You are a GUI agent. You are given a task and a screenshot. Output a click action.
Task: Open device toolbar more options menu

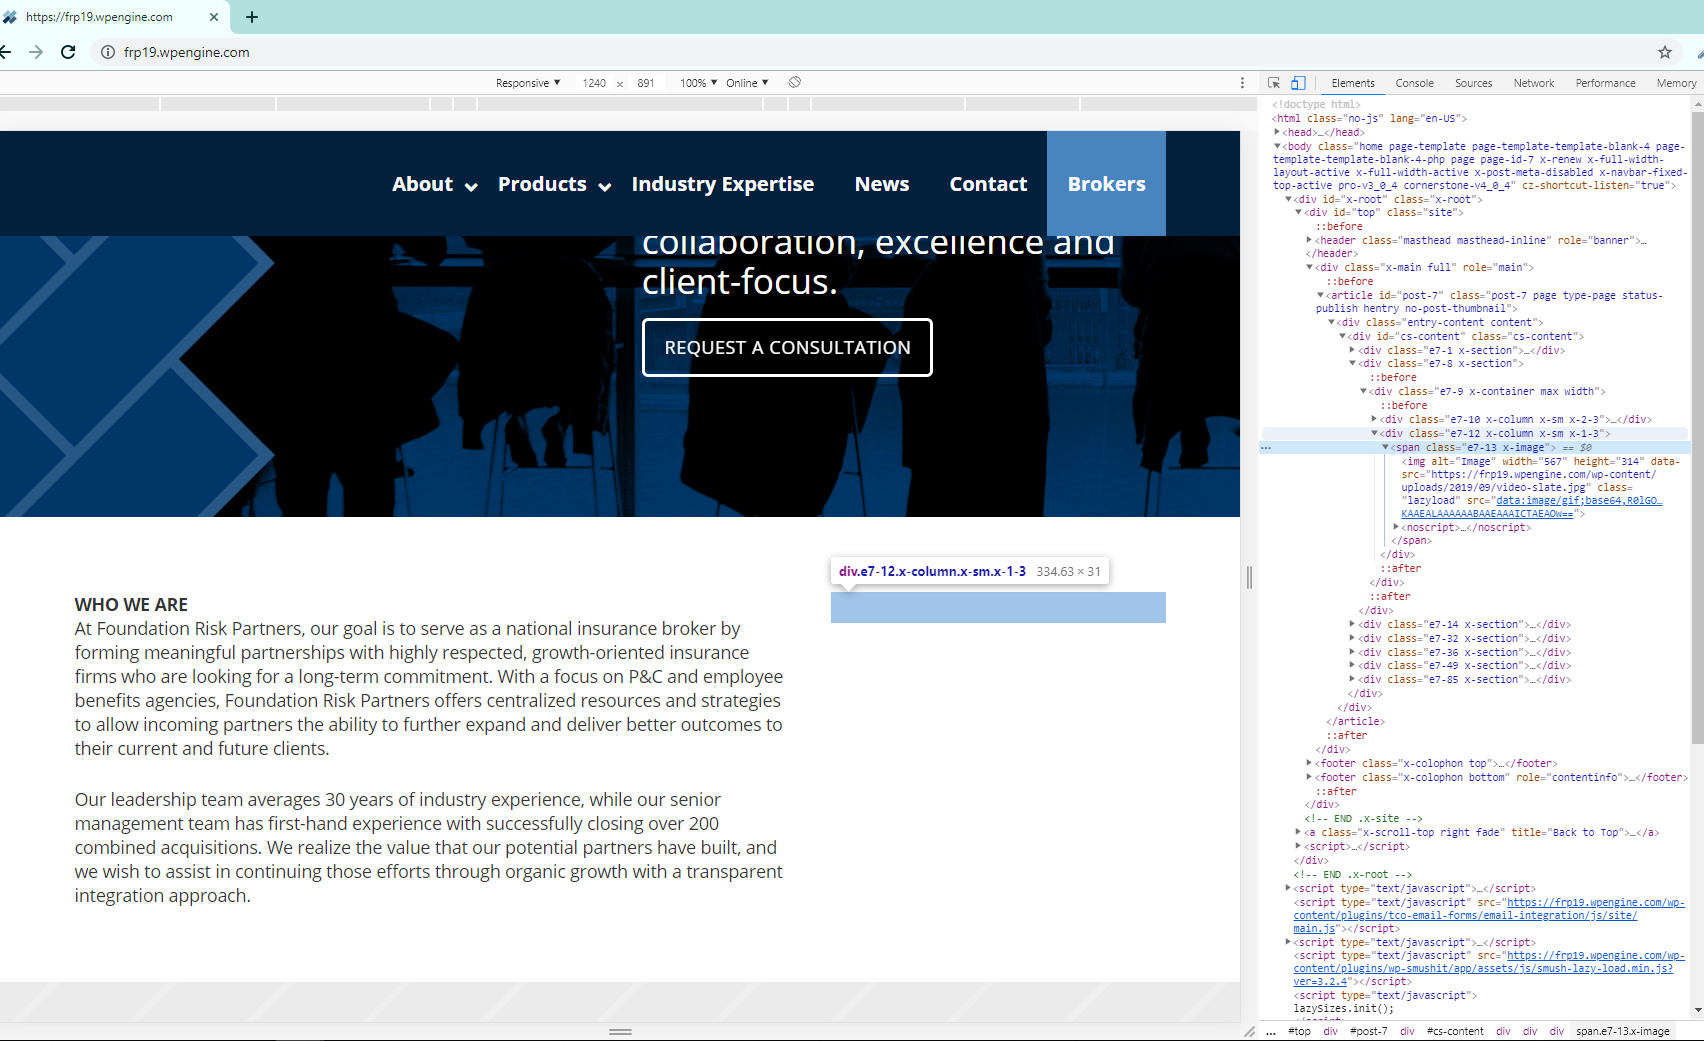[1243, 83]
